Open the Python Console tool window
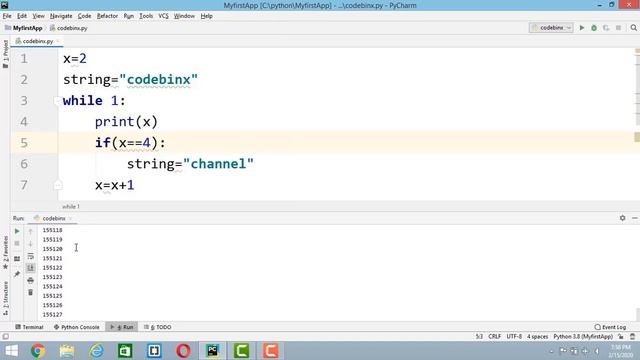 (x=76, y=327)
